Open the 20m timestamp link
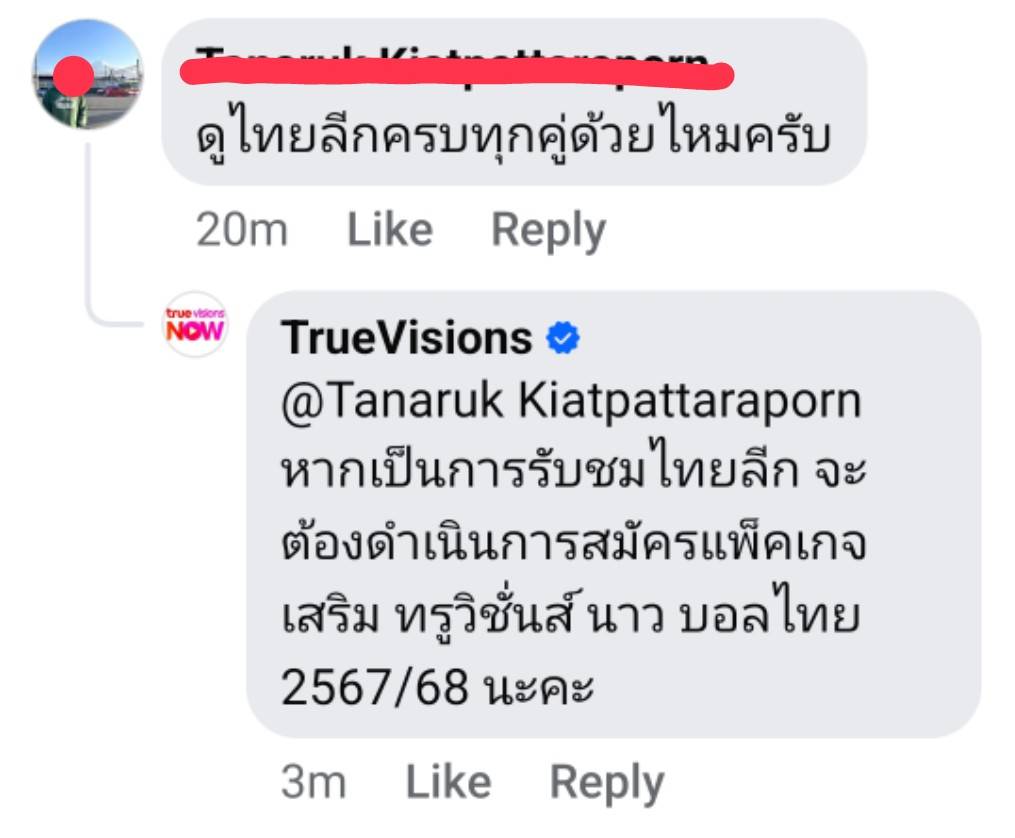The image size is (1015, 838). pos(241,230)
